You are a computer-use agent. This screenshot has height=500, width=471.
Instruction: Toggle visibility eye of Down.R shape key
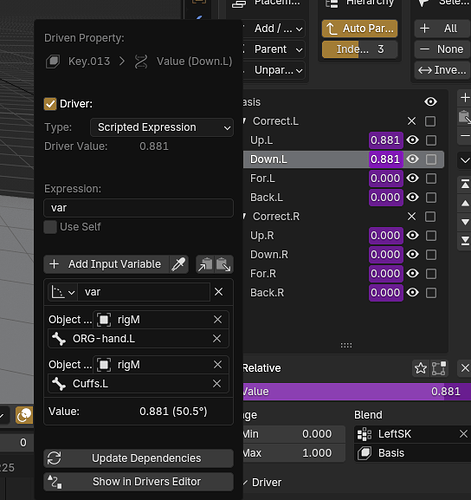[x=413, y=254]
